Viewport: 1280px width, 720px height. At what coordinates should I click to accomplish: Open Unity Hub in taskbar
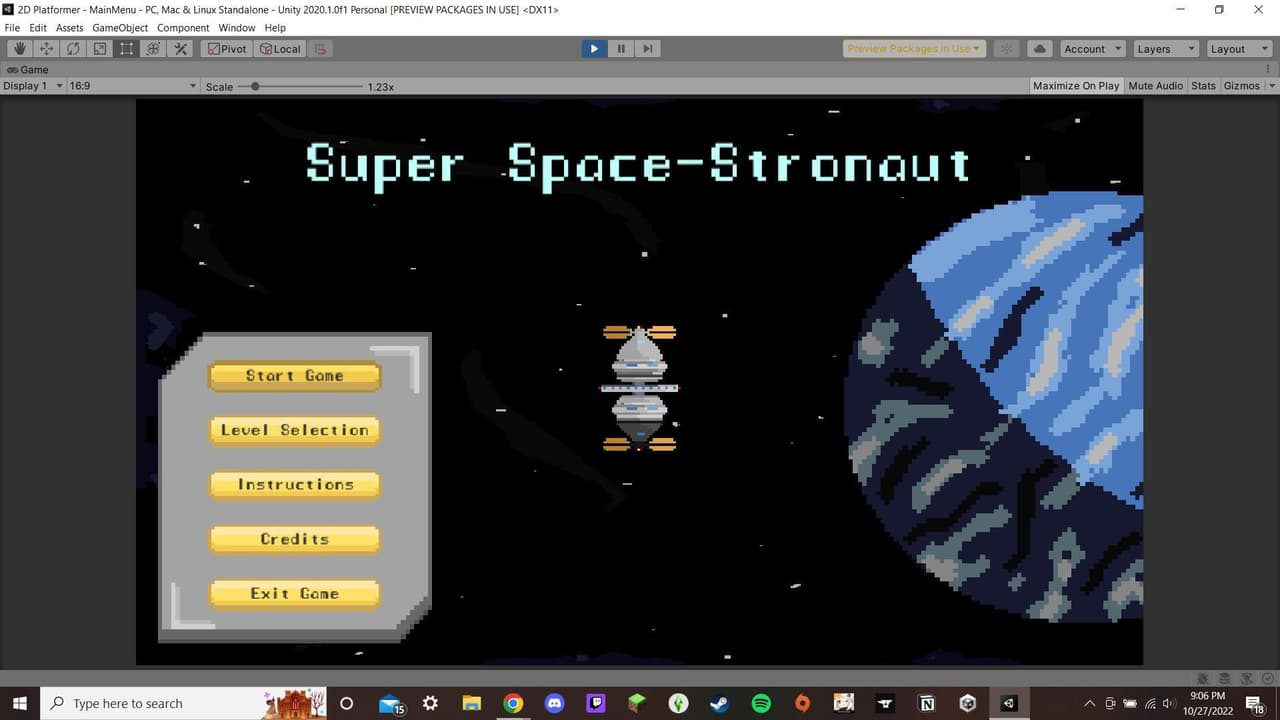point(968,704)
